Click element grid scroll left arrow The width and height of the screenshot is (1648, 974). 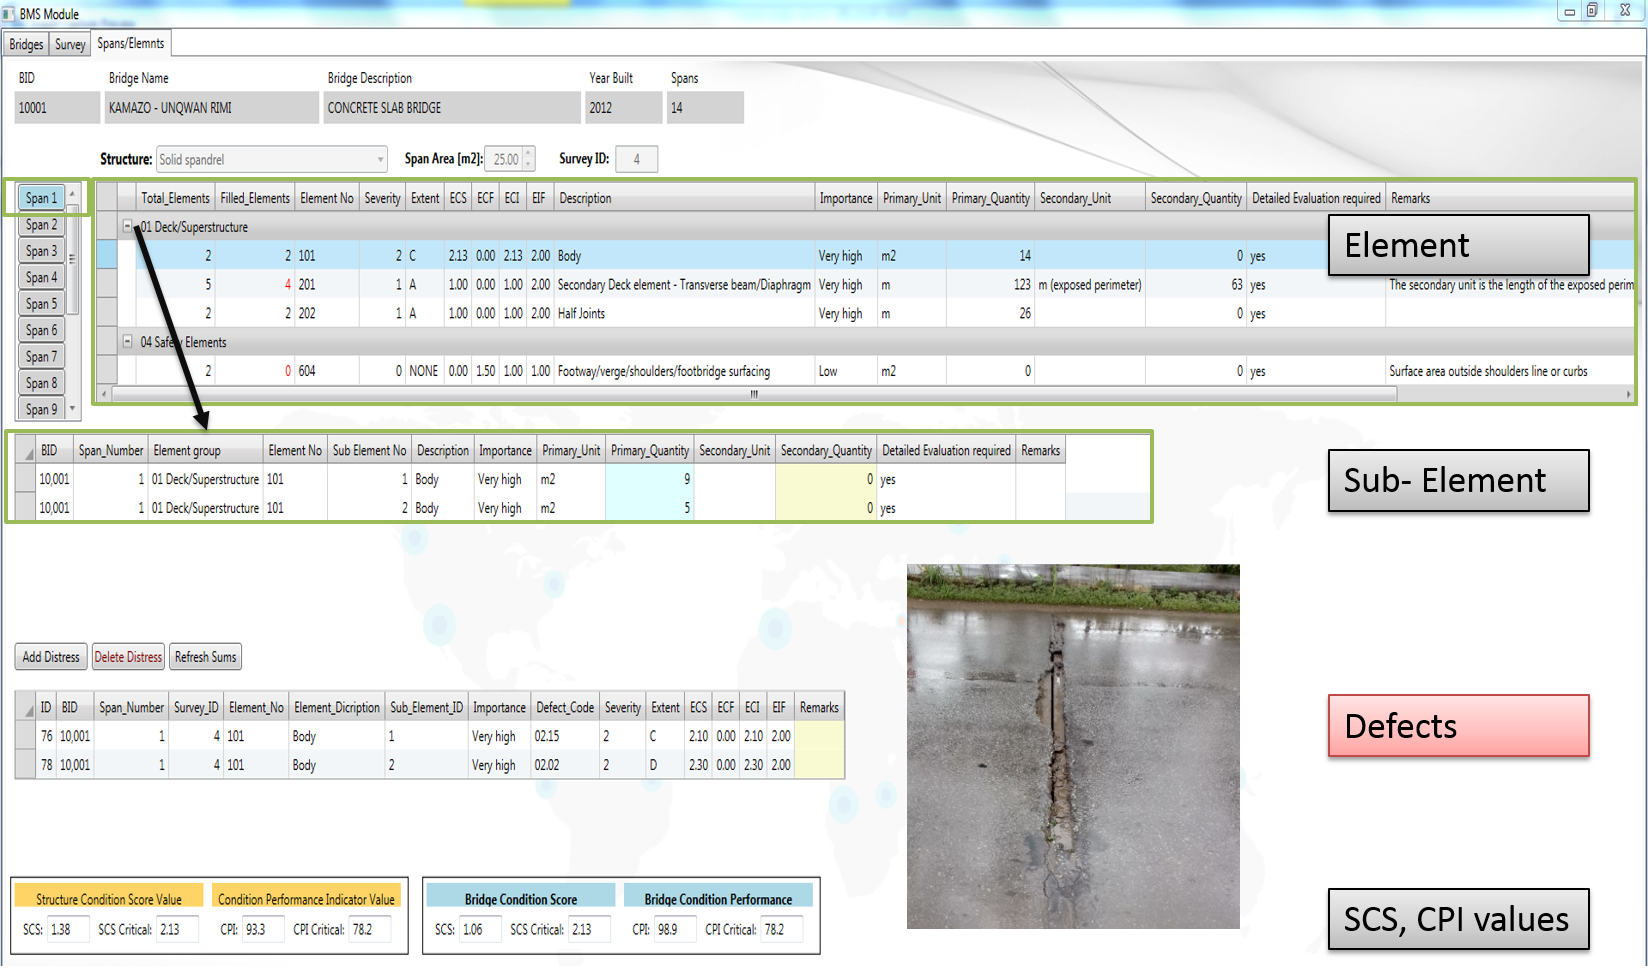(x=104, y=394)
